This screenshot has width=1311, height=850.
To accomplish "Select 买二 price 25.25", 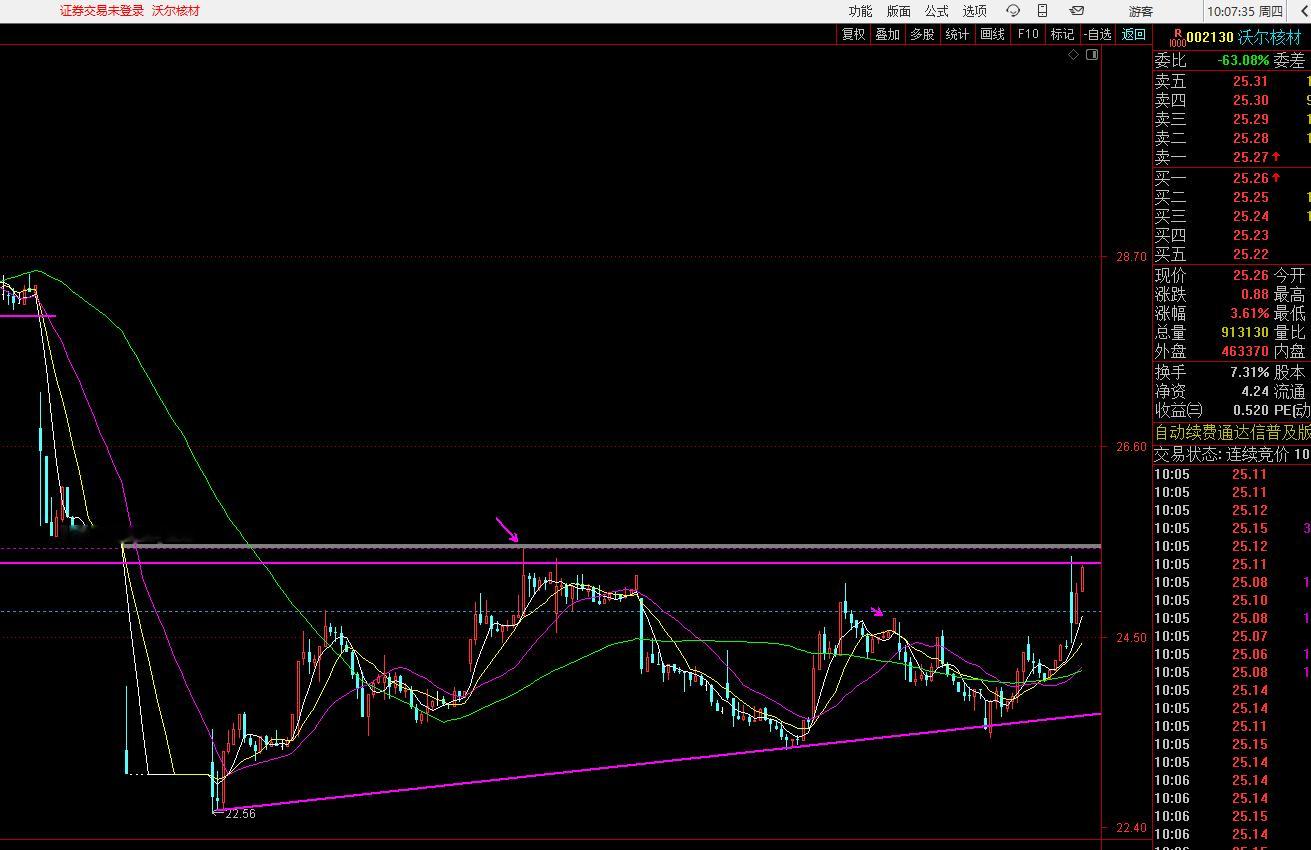I will (x=1250, y=197).
